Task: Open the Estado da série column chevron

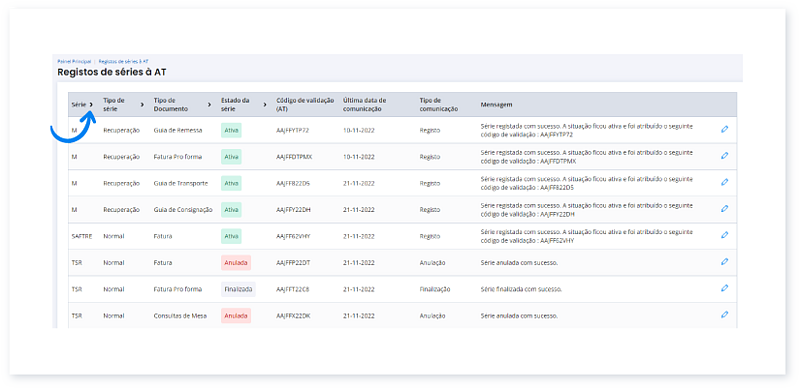Action: (265, 105)
